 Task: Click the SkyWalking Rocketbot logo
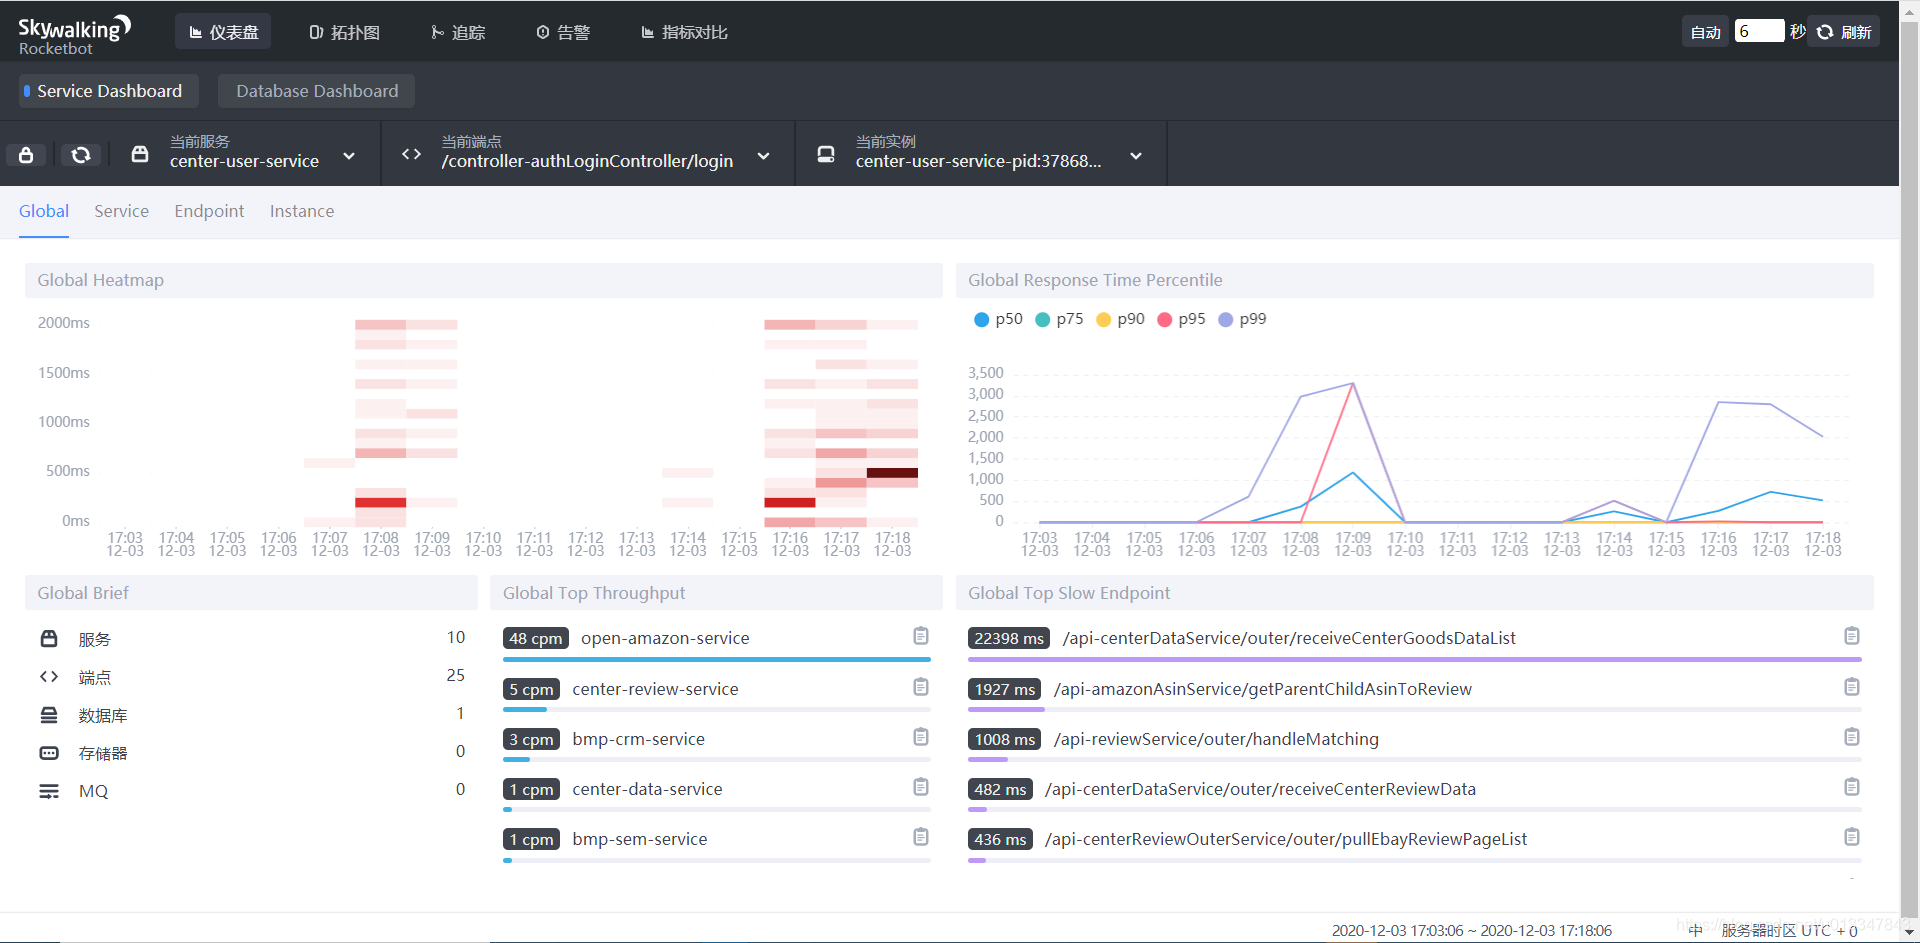(74, 35)
